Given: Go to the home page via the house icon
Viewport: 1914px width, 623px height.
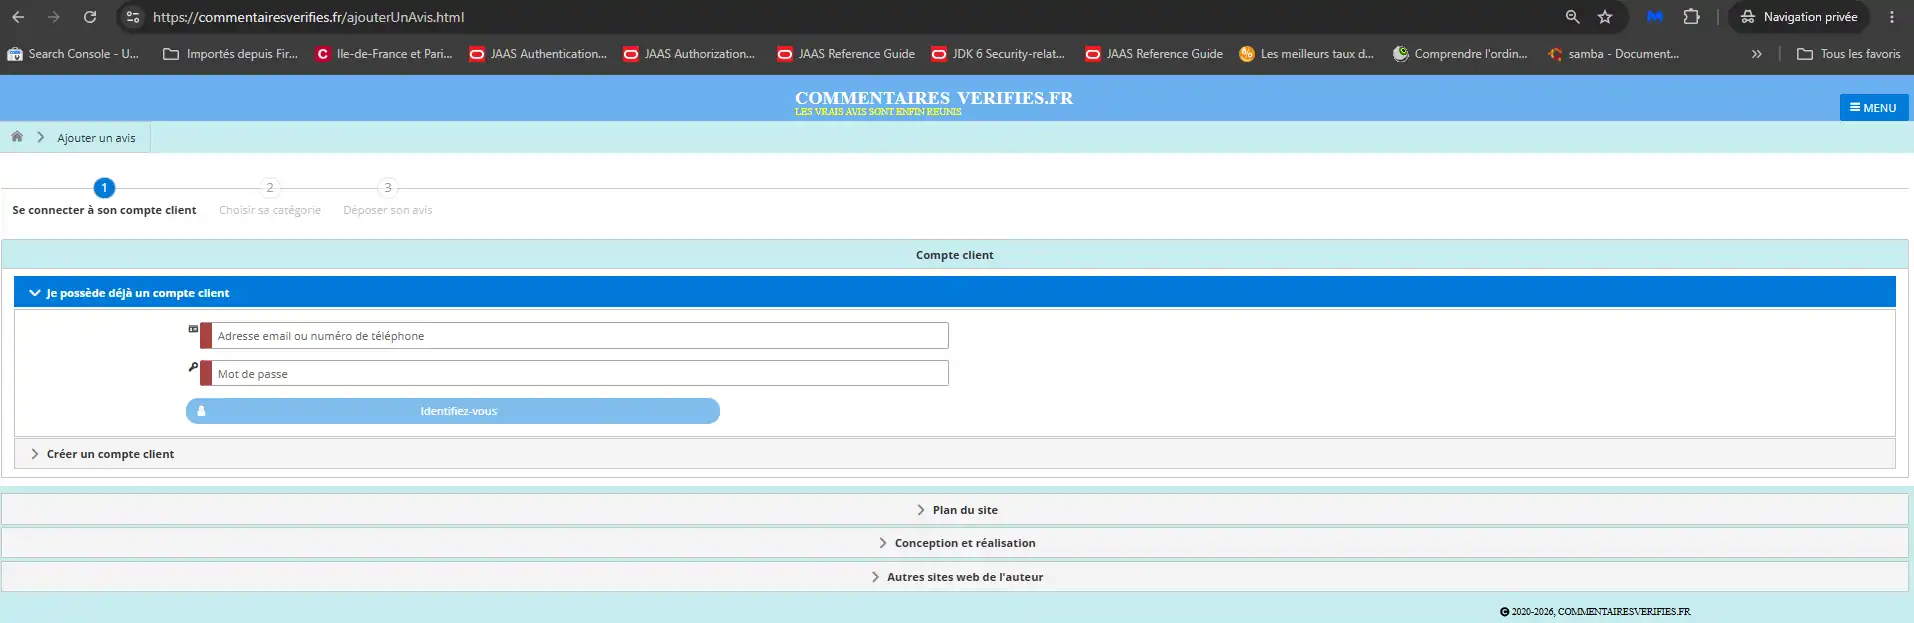Looking at the screenshot, I should [x=17, y=137].
